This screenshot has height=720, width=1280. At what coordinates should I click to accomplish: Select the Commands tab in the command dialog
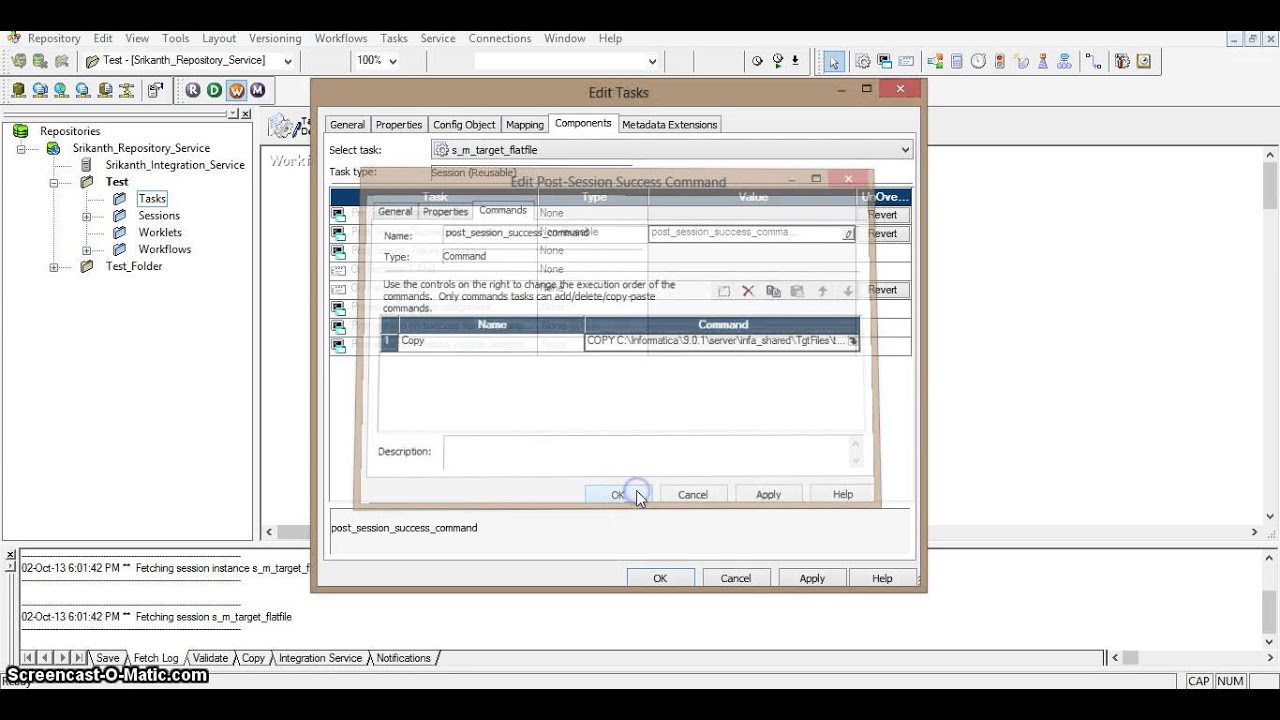(x=502, y=211)
